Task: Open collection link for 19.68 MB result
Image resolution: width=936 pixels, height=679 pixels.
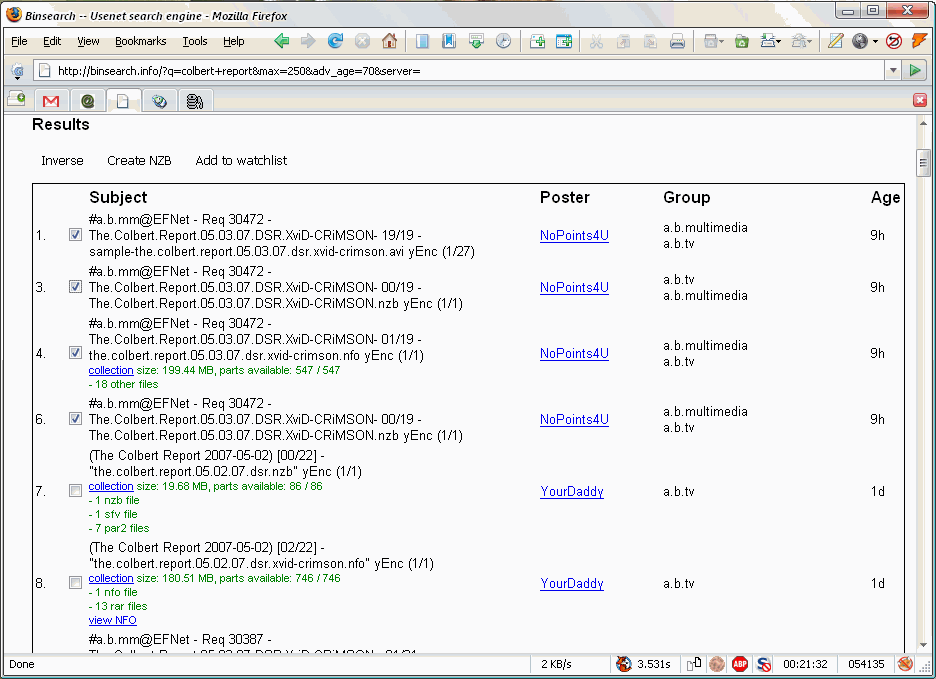Action: 111,486
